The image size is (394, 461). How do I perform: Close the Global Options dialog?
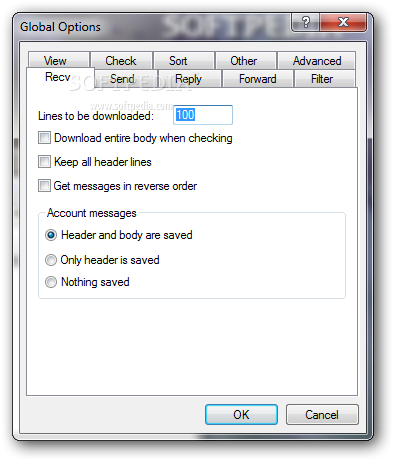(343, 22)
